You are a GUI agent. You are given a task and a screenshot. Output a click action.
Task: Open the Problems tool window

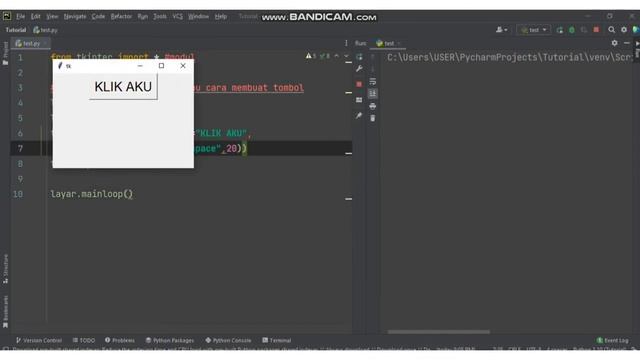pyautogui.click(x=120, y=340)
